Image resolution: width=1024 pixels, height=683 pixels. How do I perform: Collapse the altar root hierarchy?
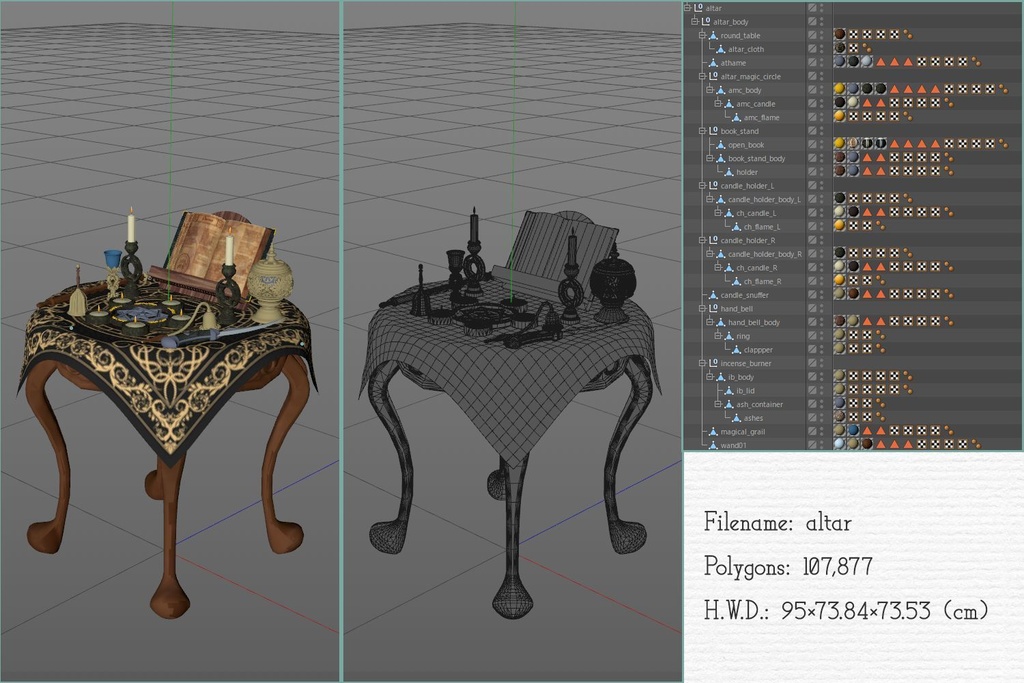point(688,8)
